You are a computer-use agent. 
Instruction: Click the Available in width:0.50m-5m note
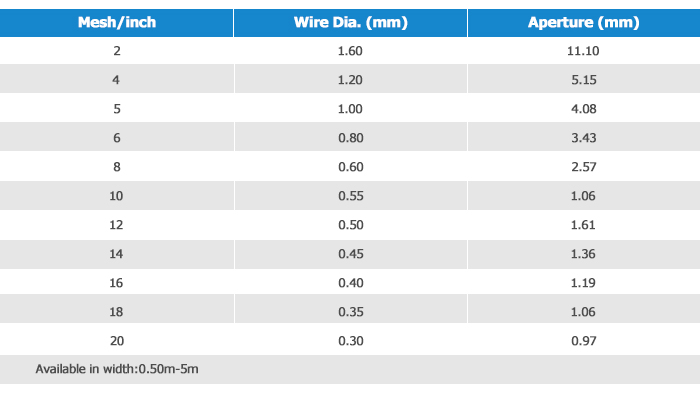[x=117, y=369]
